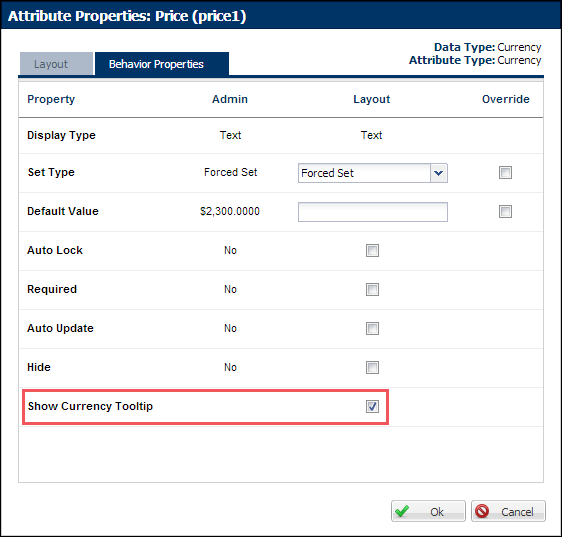Click the Layout column header

point(372,99)
